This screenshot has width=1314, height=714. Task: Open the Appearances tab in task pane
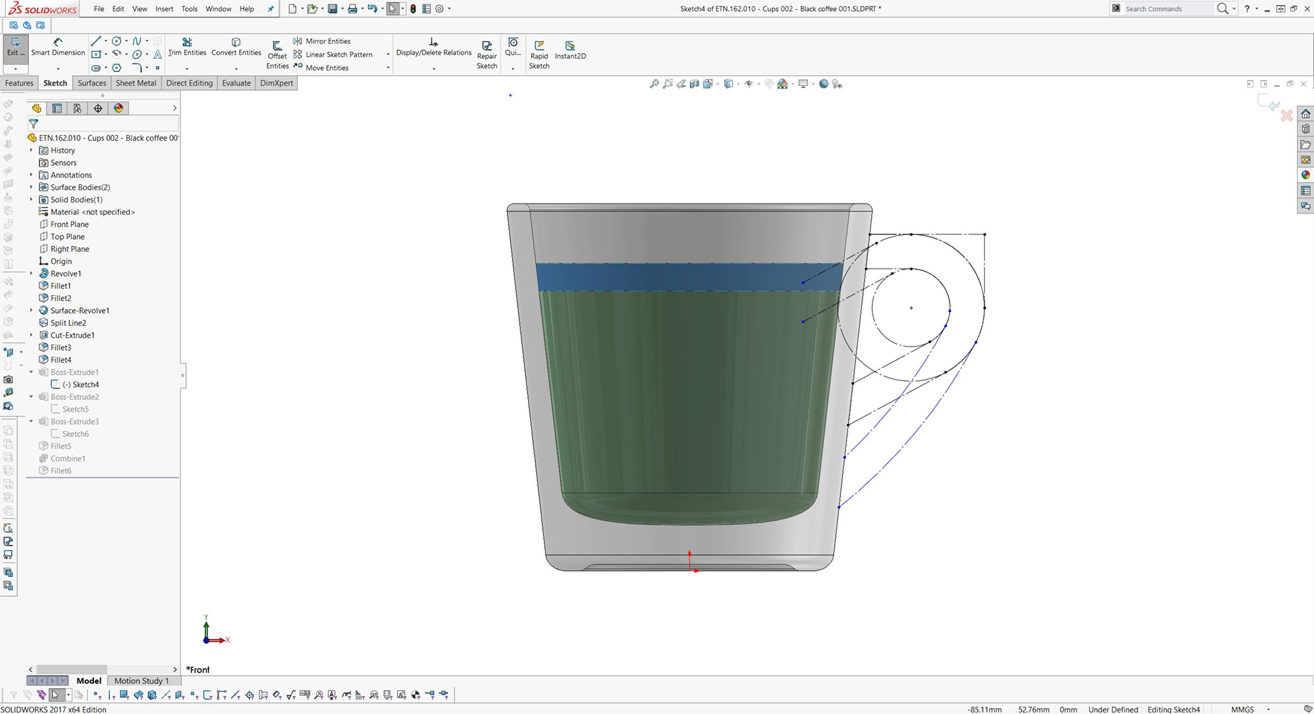point(1305,175)
